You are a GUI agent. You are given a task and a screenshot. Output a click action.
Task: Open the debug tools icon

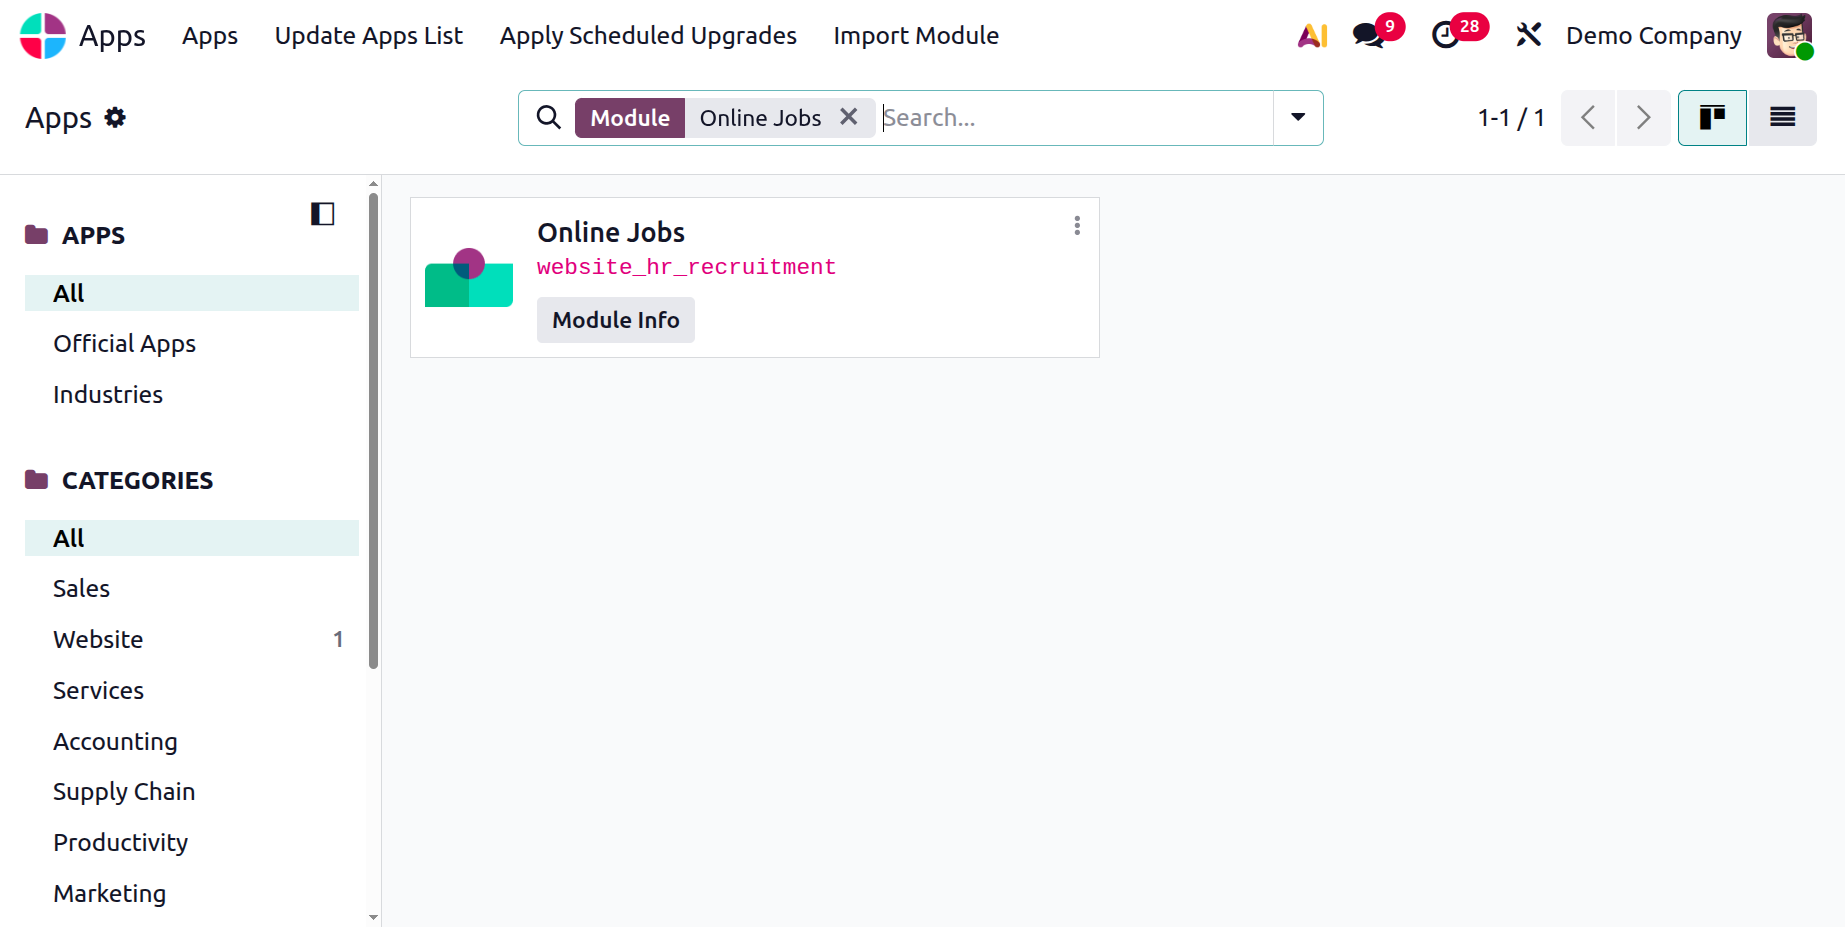tap(1528, 36)
